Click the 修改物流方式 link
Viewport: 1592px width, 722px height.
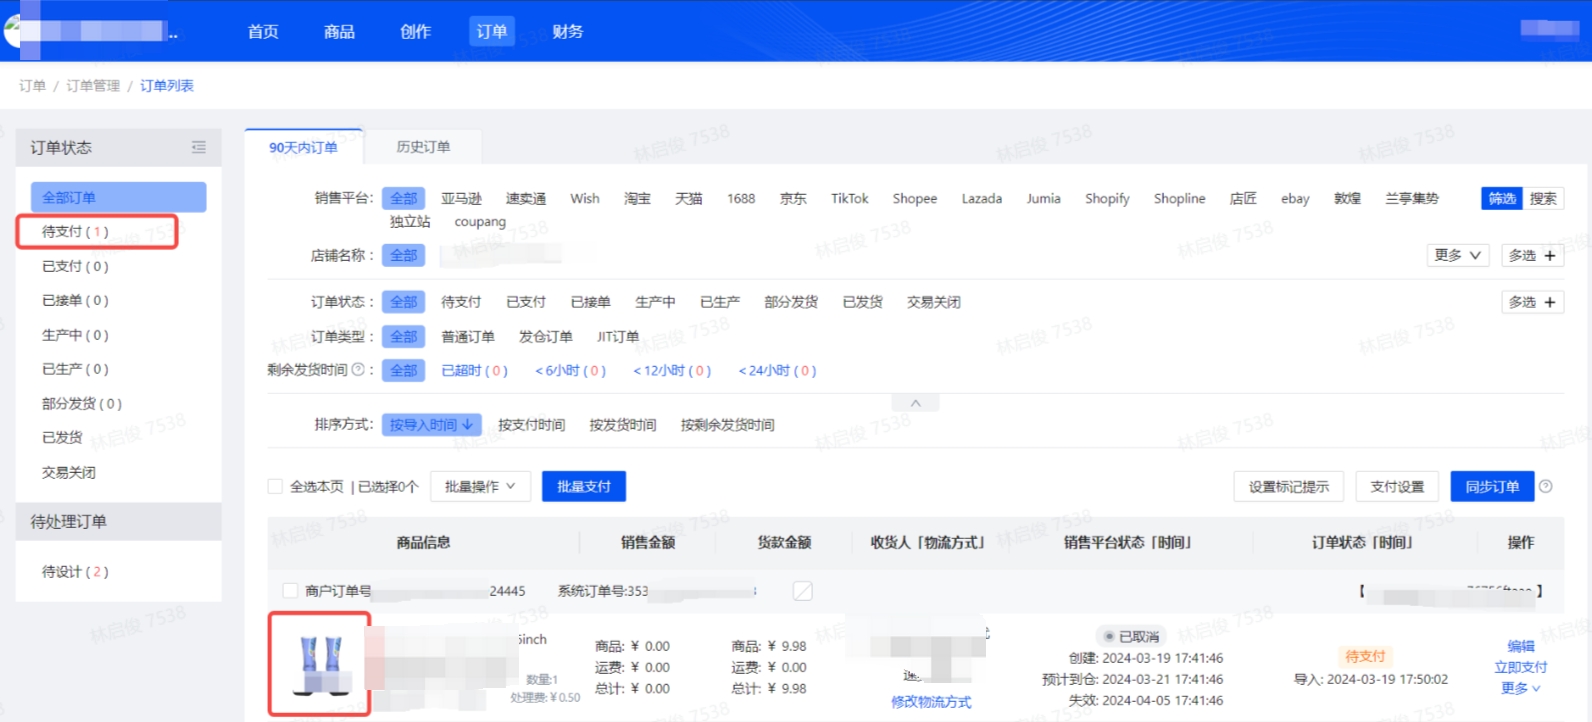(931, 702)
